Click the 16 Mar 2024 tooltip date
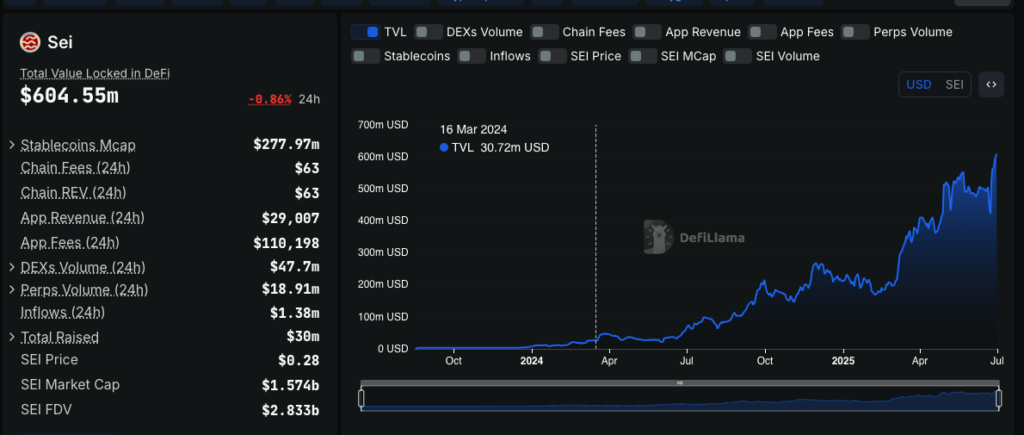Image resolution: width=1024 pixels, height=435 pixels. 473,129
